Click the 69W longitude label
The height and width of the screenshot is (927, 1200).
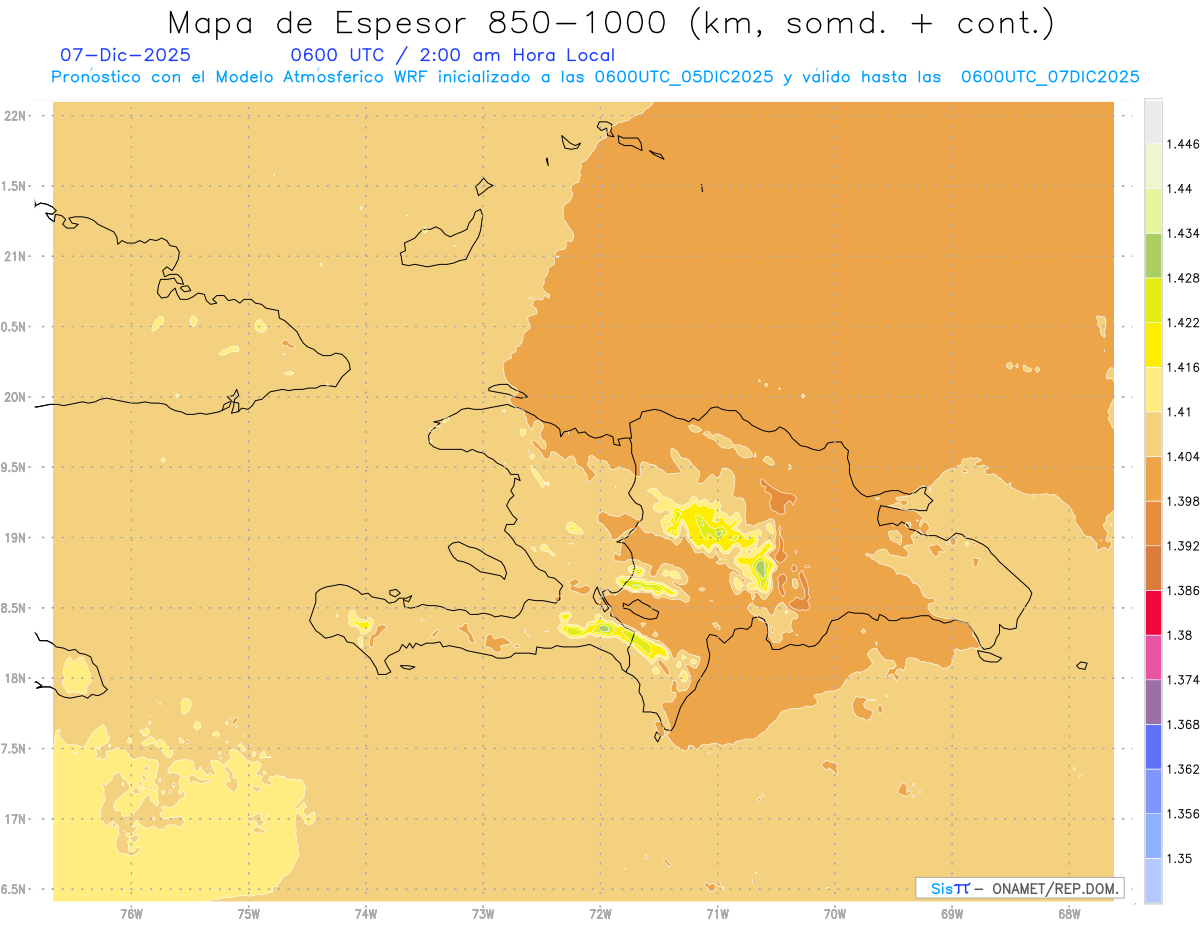[x=952, y=914]
